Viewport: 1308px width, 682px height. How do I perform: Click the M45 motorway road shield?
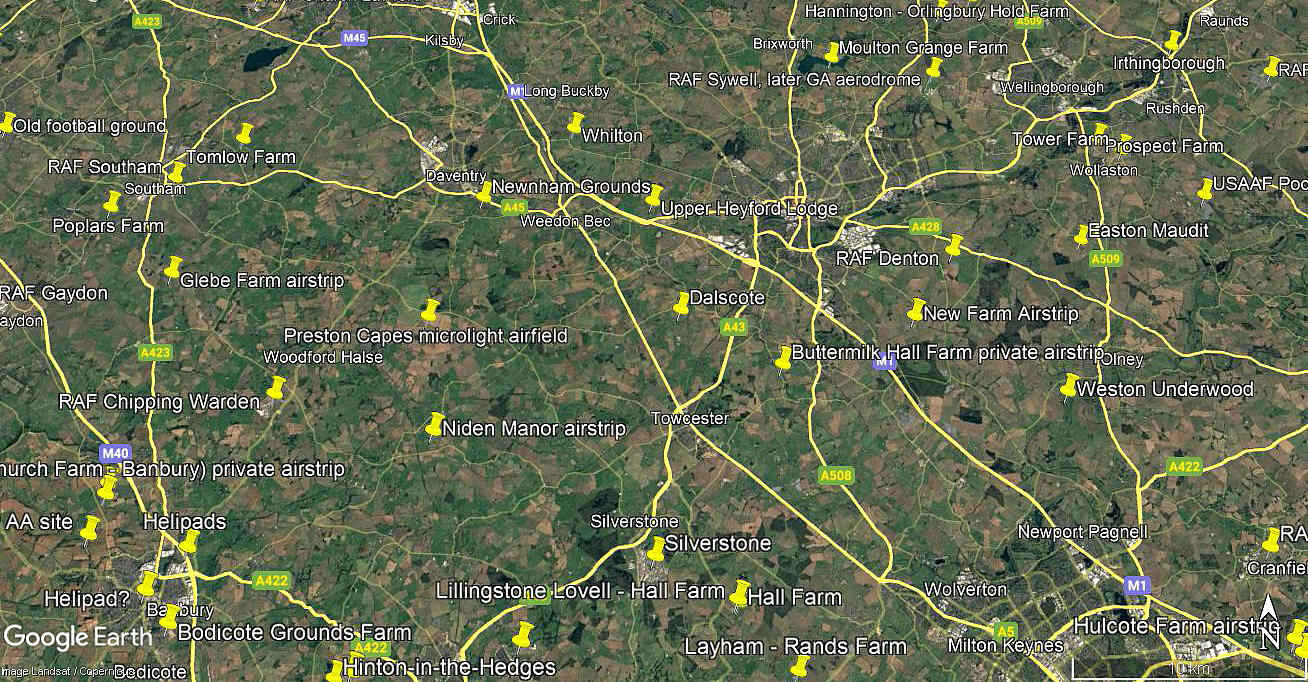(x=354, y=38)
